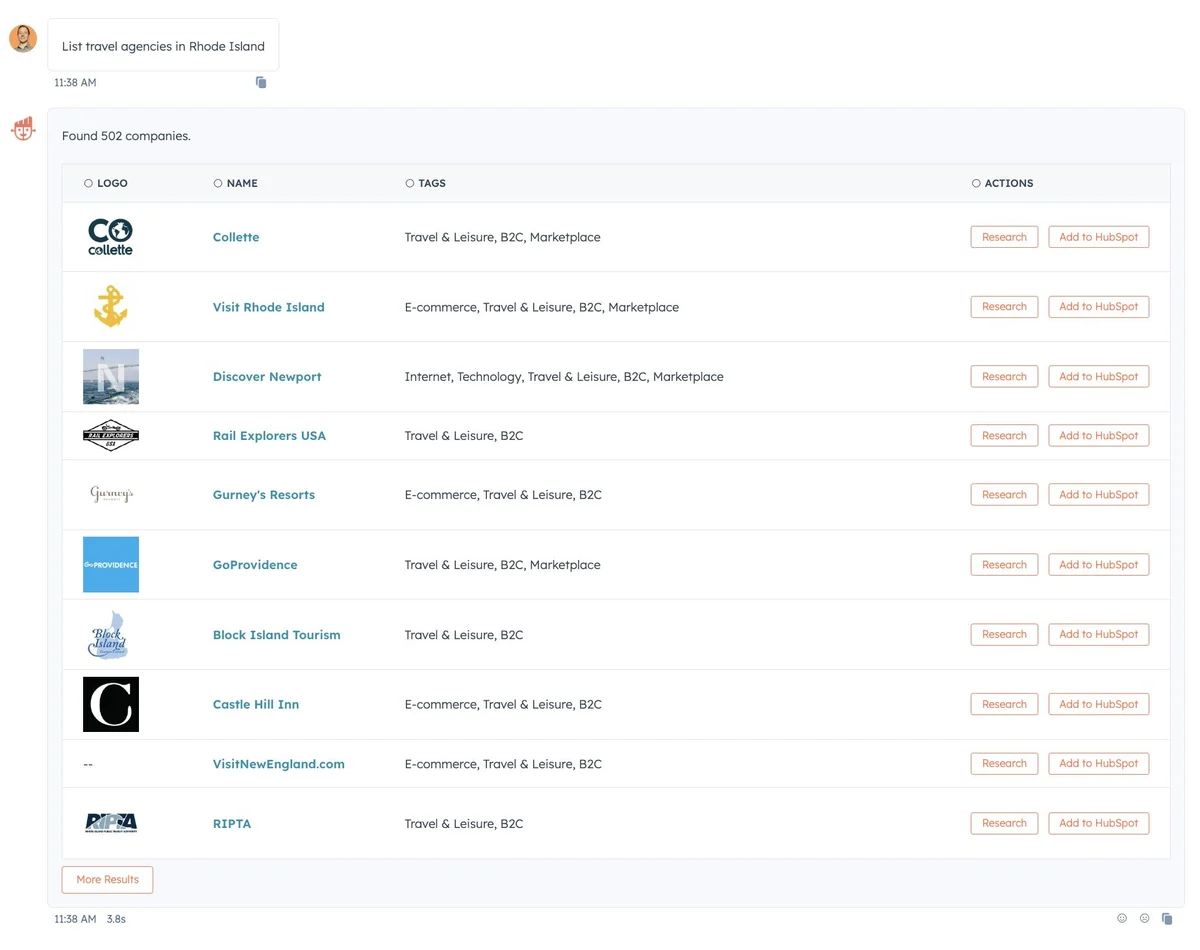Add Block Island Tourism to HubSpot
The image size is (1200, 950).
tap(1099, 634)
